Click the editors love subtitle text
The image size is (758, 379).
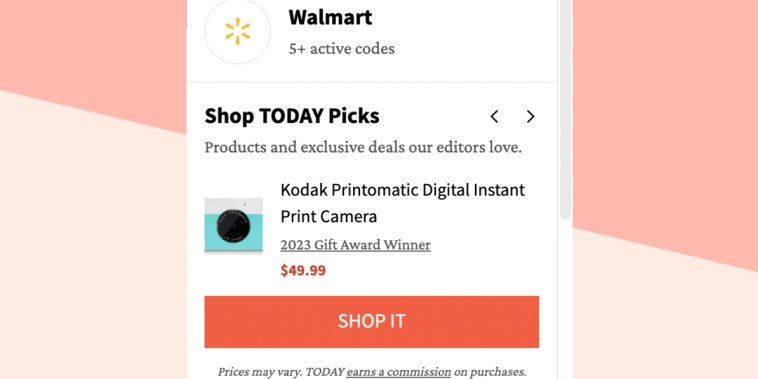point(363,147)
